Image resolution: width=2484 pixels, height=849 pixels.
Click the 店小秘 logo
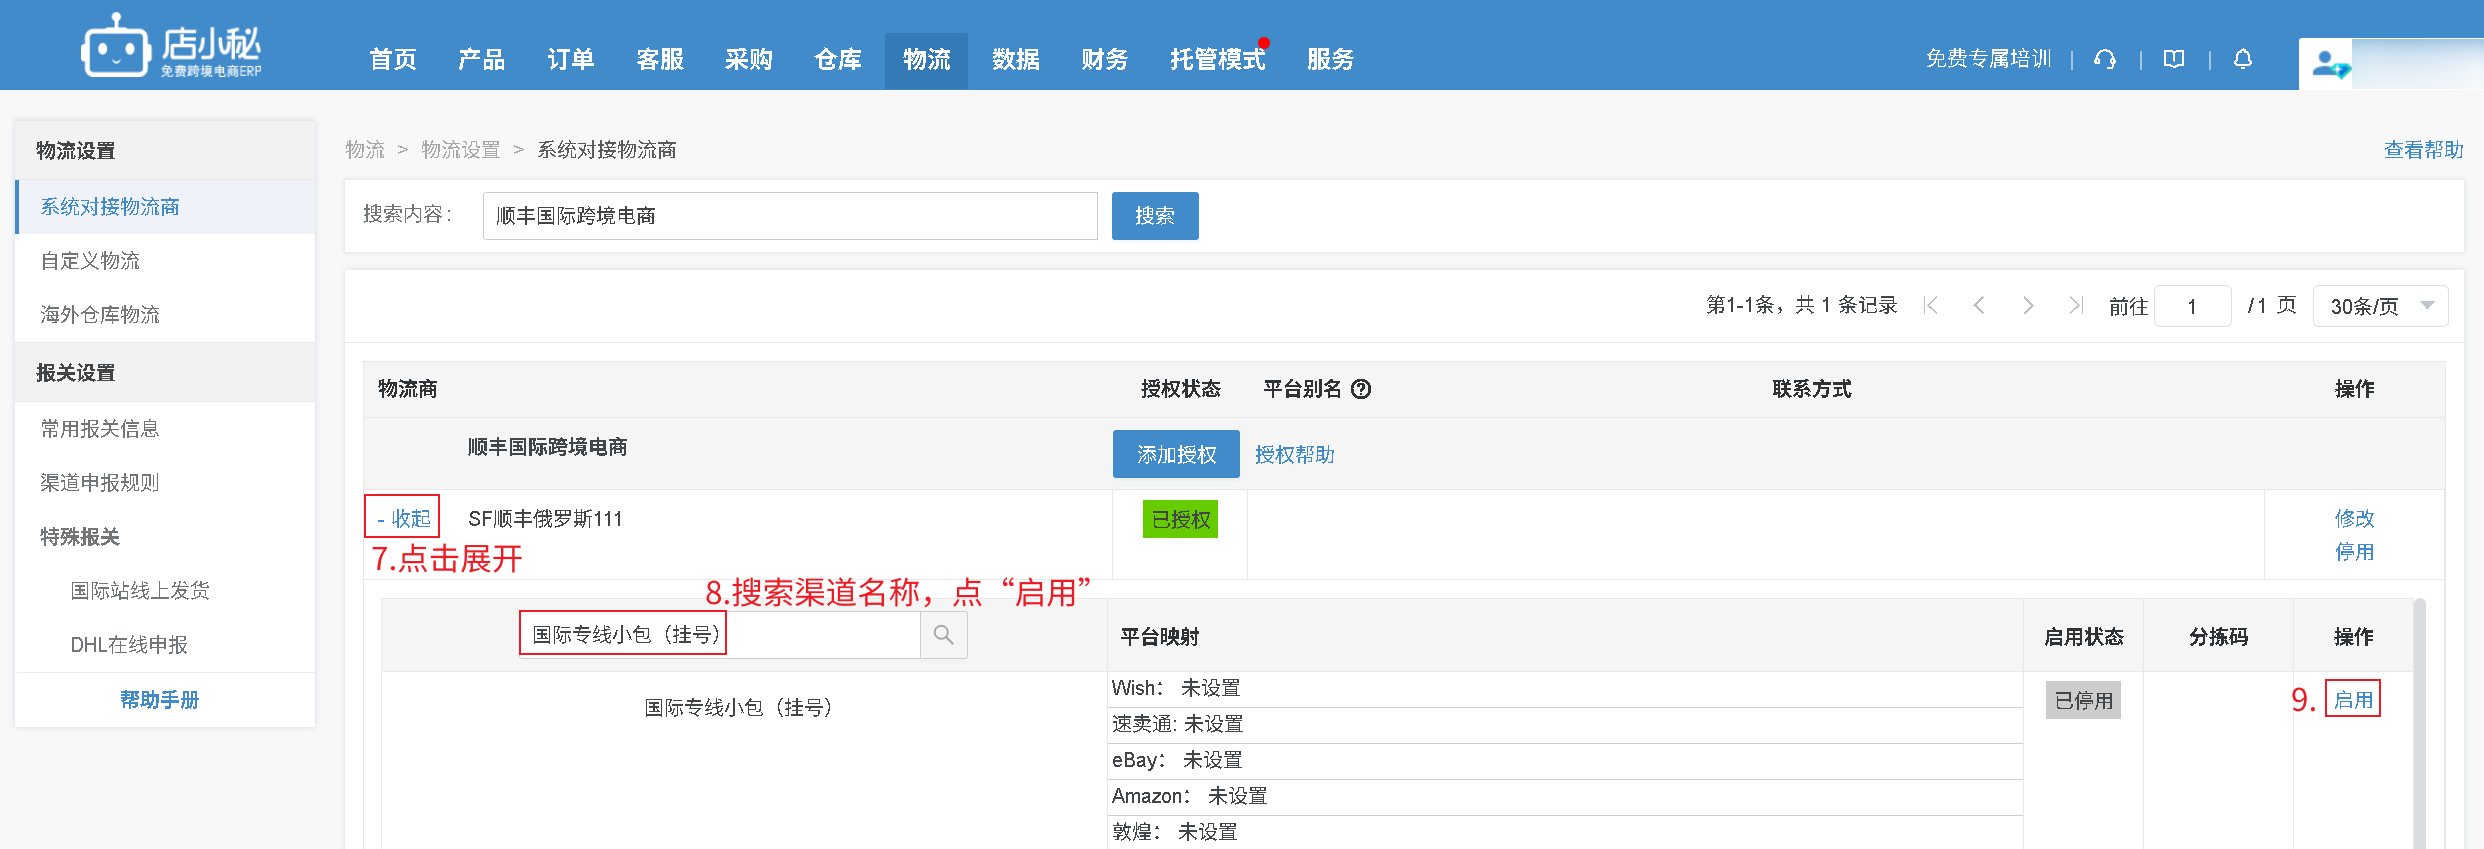[171, 46]
